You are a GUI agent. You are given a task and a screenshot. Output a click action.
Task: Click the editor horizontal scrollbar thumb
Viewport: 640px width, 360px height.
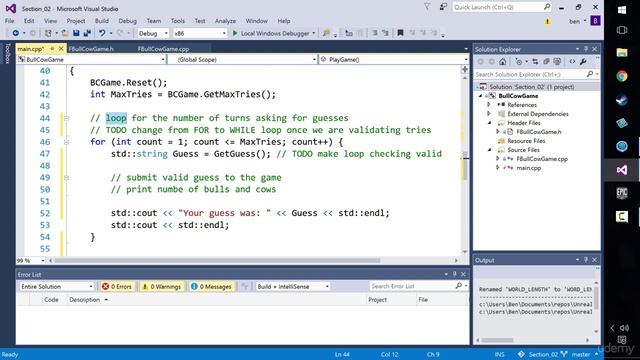217,260
